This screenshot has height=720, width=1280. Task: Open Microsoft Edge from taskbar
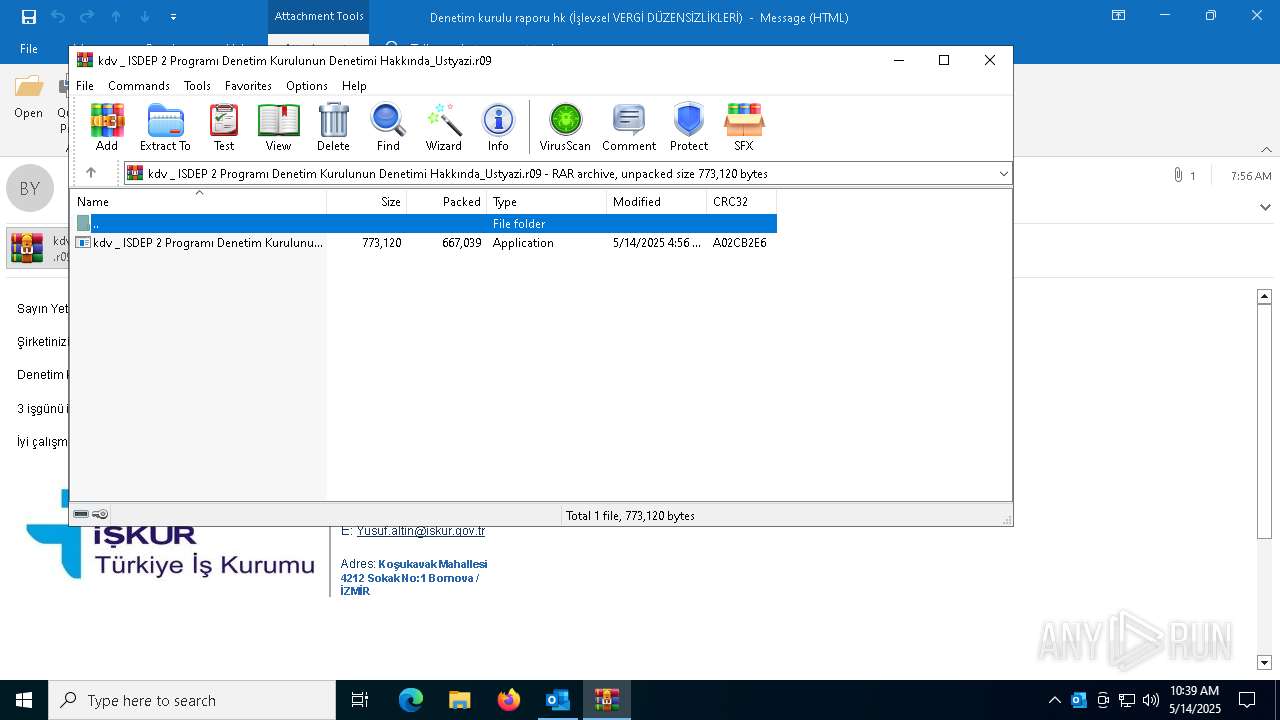(x=411, y=700)
